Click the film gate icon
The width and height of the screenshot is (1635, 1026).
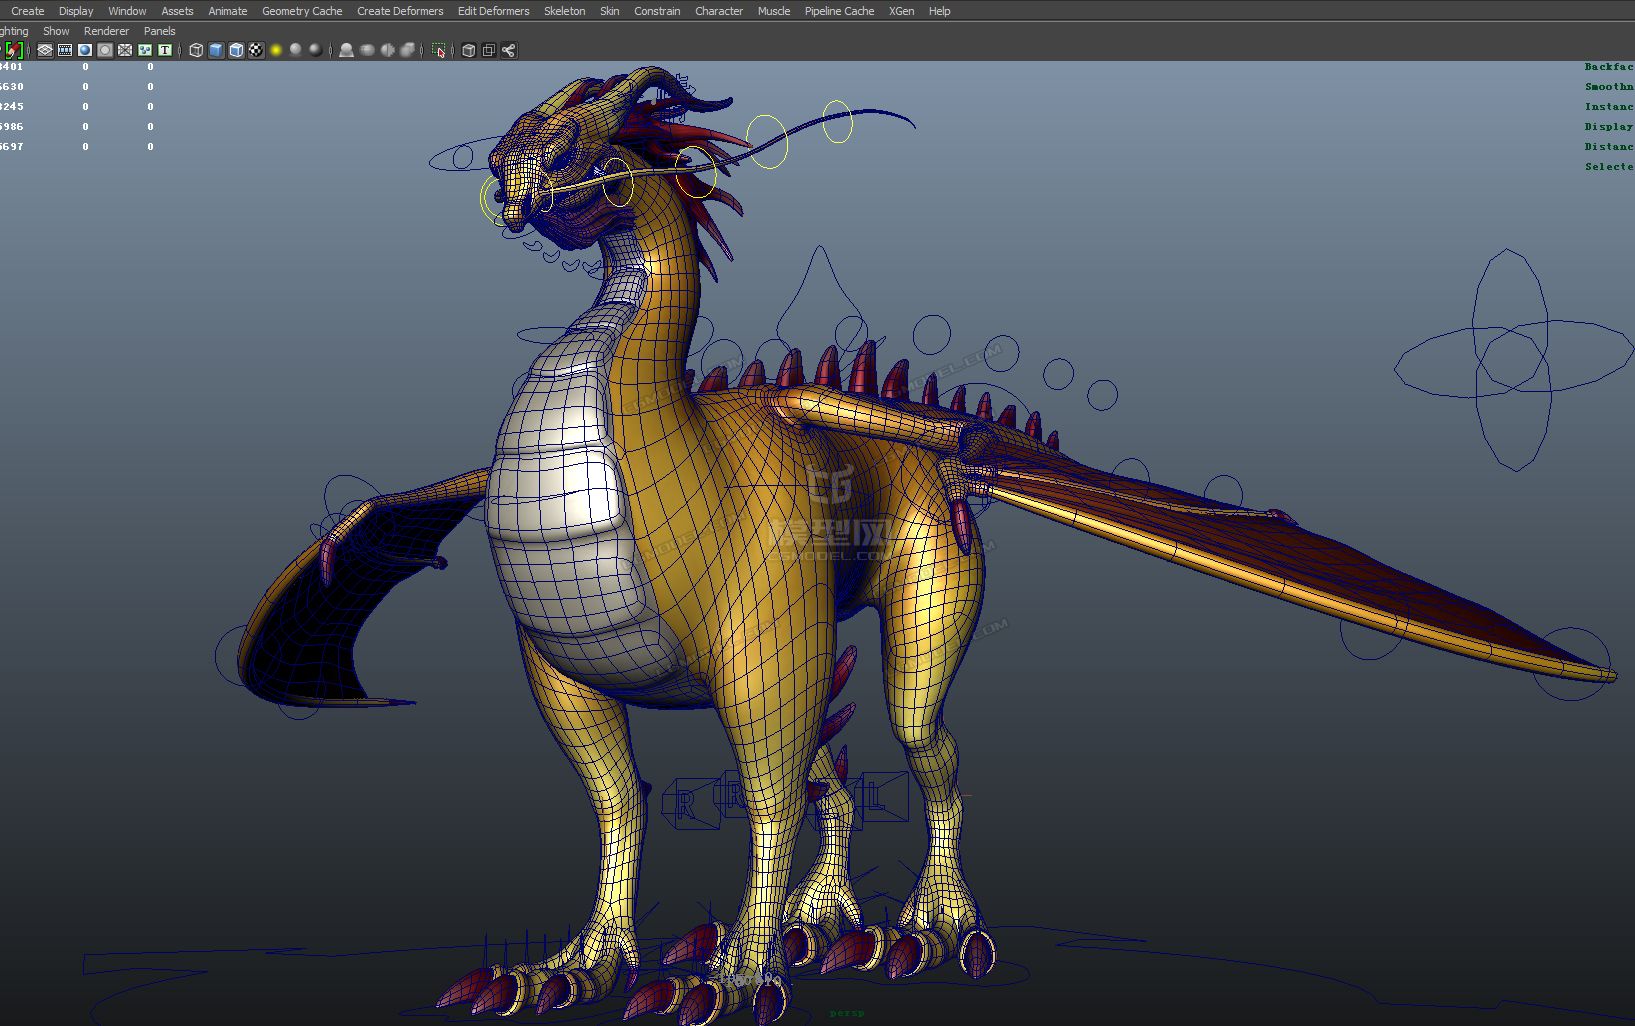coord(65,50)
